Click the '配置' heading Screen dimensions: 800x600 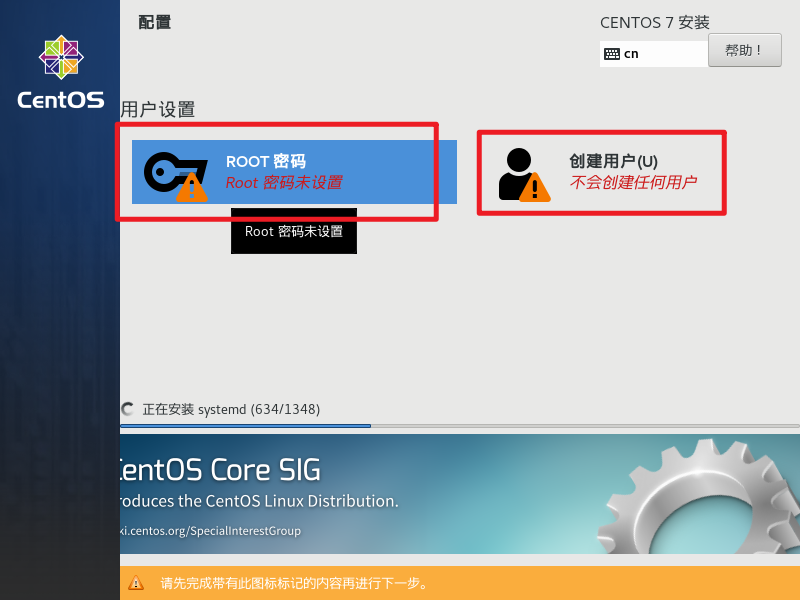[x=155, y=22]
